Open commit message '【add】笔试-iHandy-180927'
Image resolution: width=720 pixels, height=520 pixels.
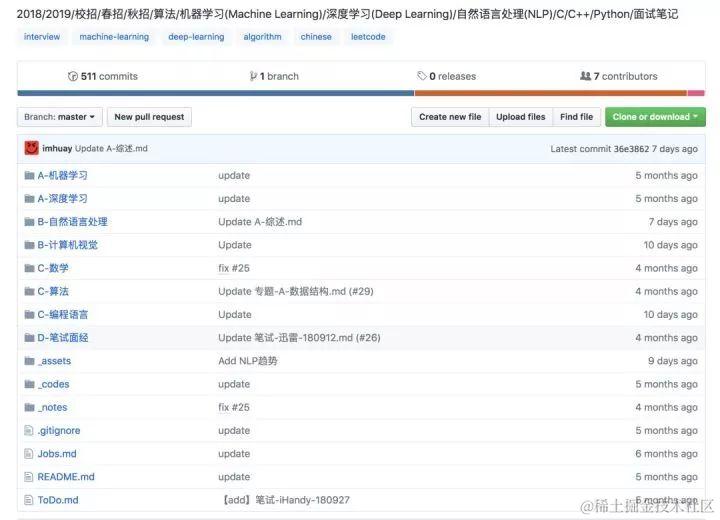click(287, 500)
